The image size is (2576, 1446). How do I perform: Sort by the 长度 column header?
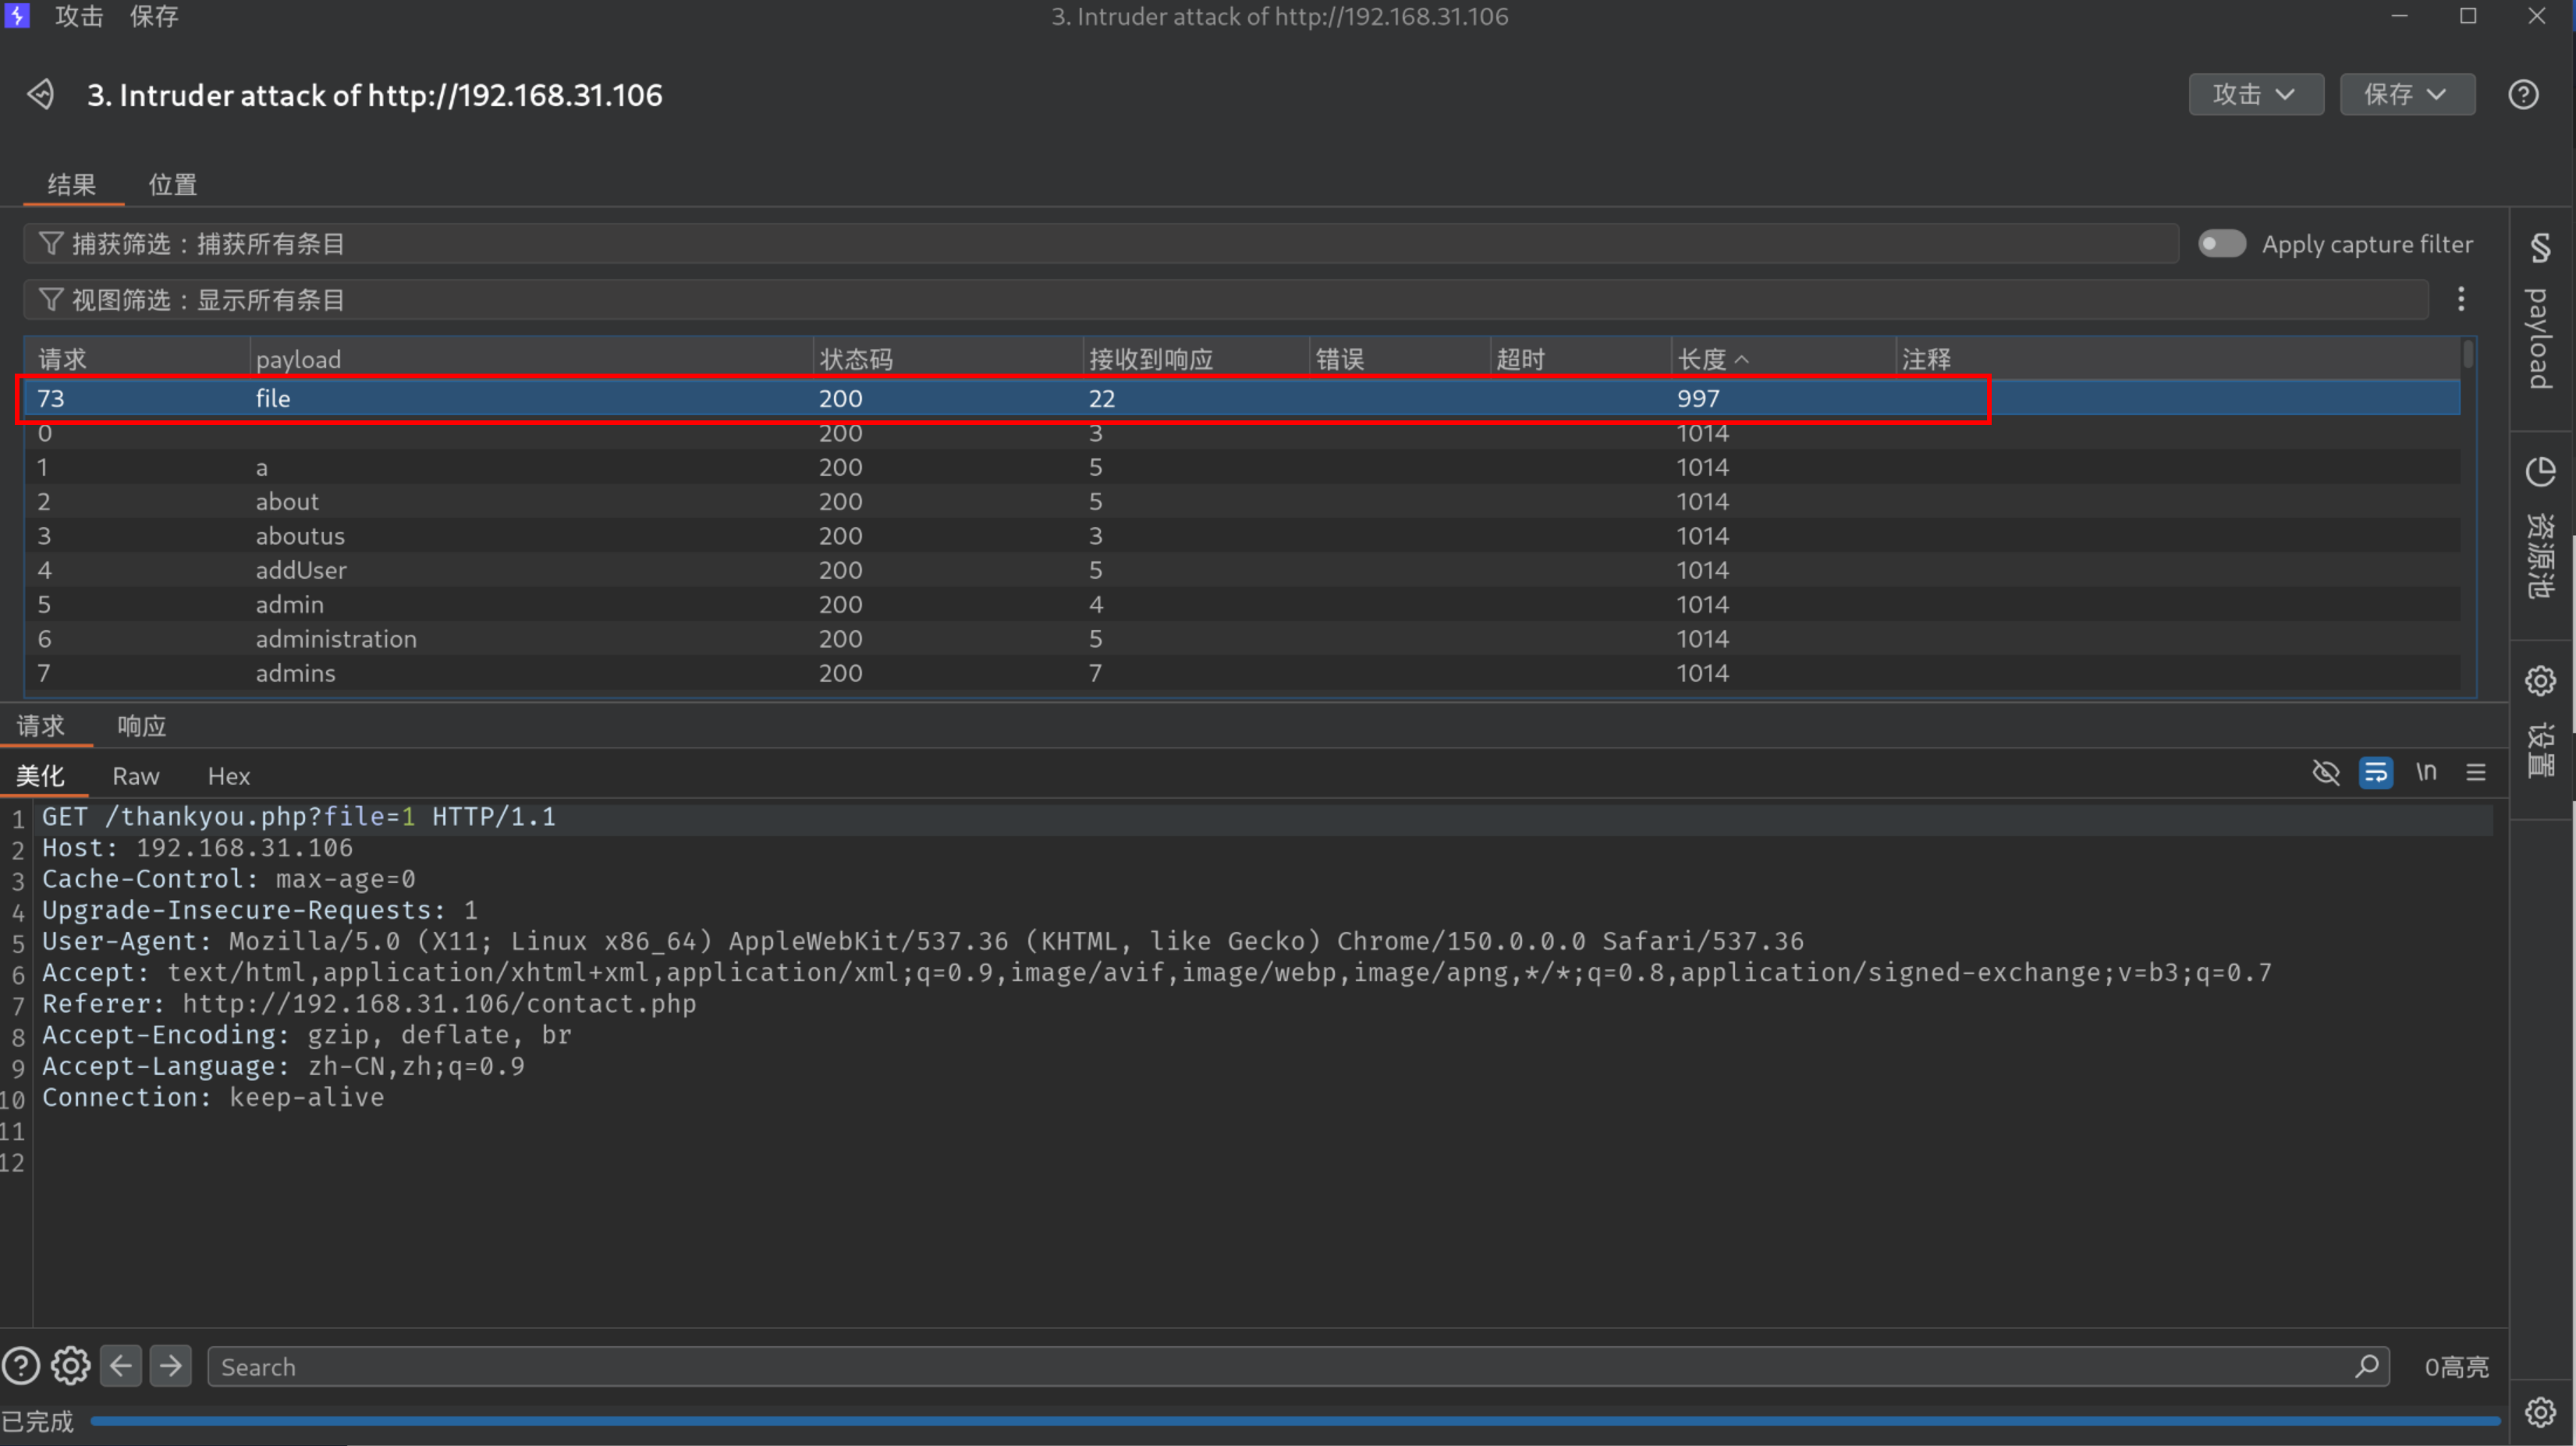[1783, 359]
